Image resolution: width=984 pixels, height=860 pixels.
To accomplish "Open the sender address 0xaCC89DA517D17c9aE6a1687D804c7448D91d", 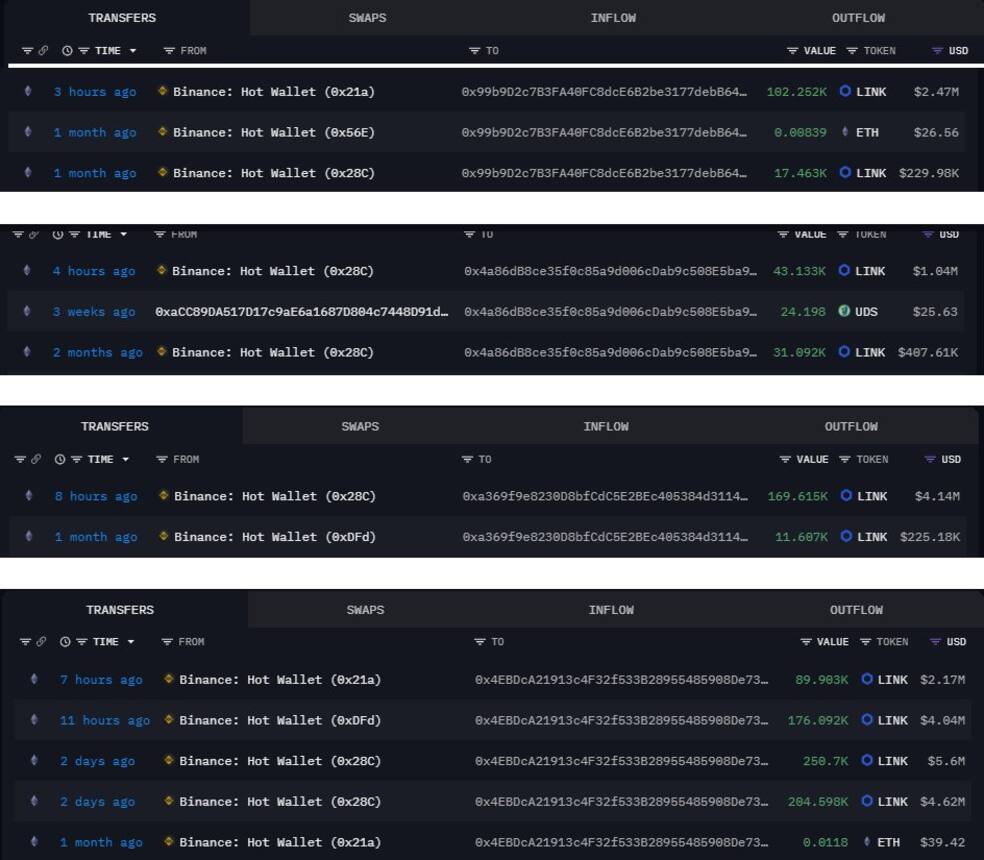I will [x=302, y=311].
